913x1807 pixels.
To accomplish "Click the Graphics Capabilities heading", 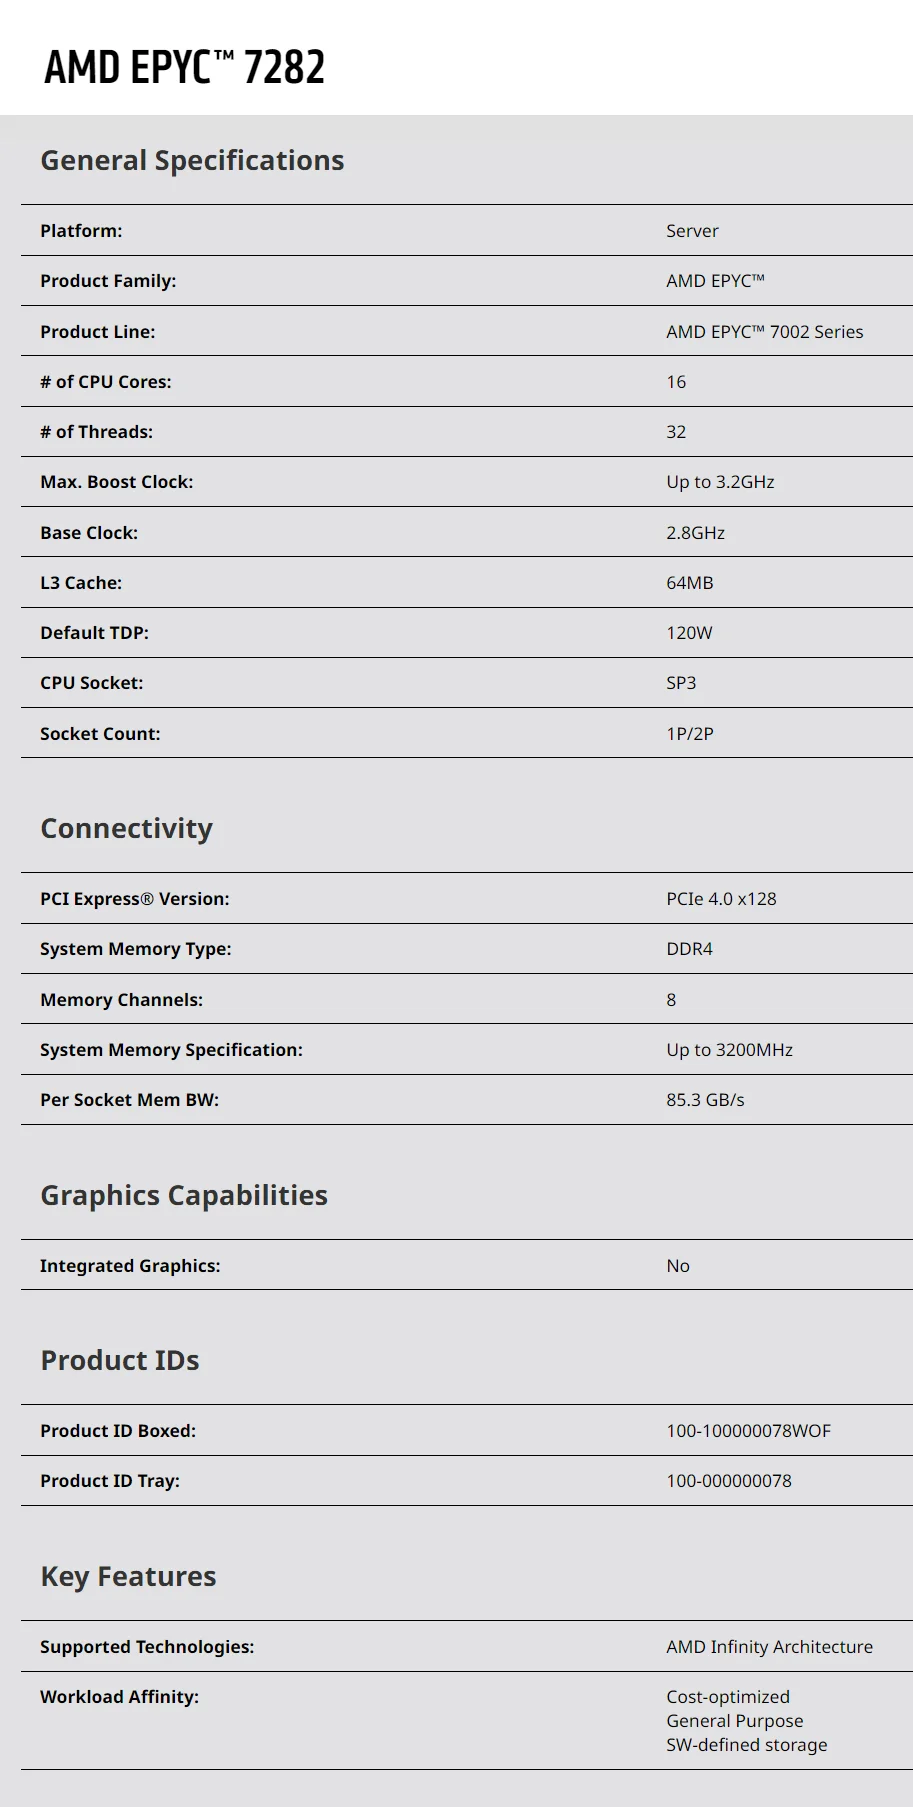I will (x=184, y=1195).
